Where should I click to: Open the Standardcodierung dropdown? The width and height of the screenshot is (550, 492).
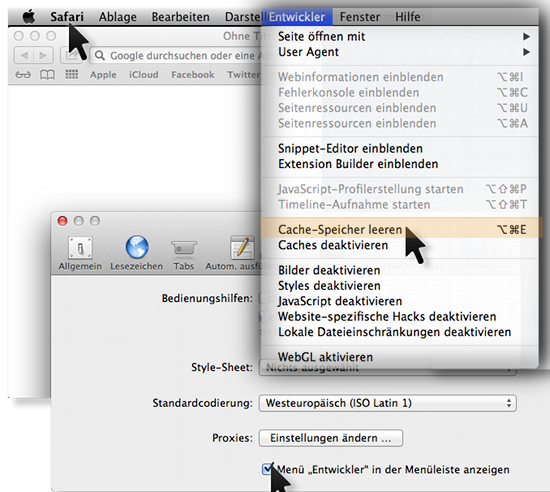[388, 403]
